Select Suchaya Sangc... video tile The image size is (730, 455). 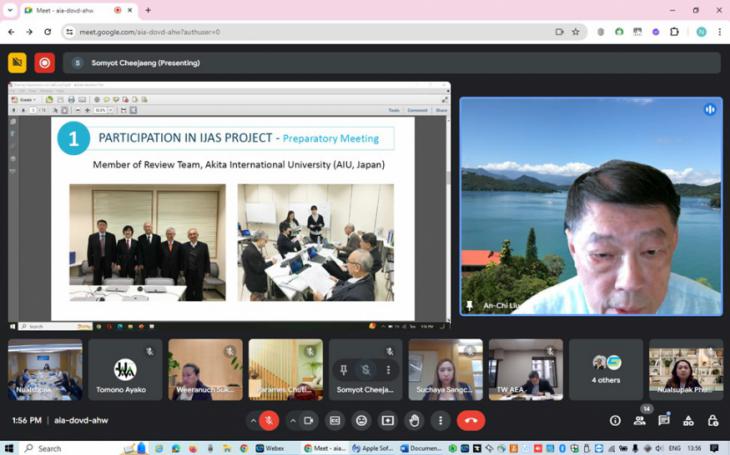[x=446, y=369]
